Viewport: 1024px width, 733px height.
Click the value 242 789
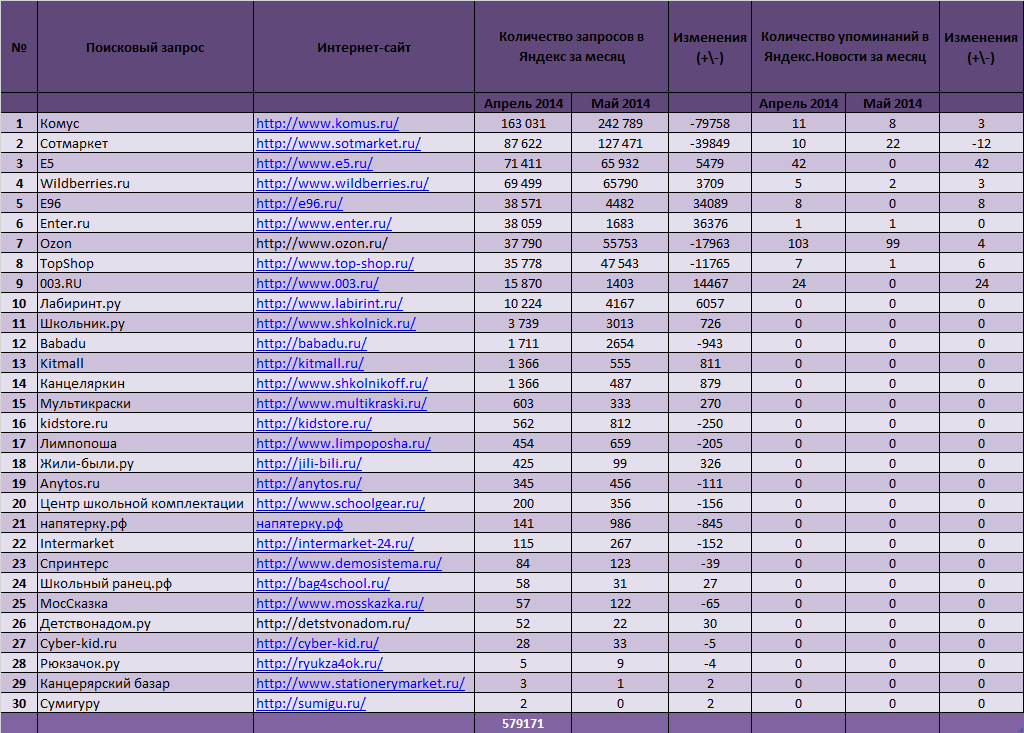point(620,123)
